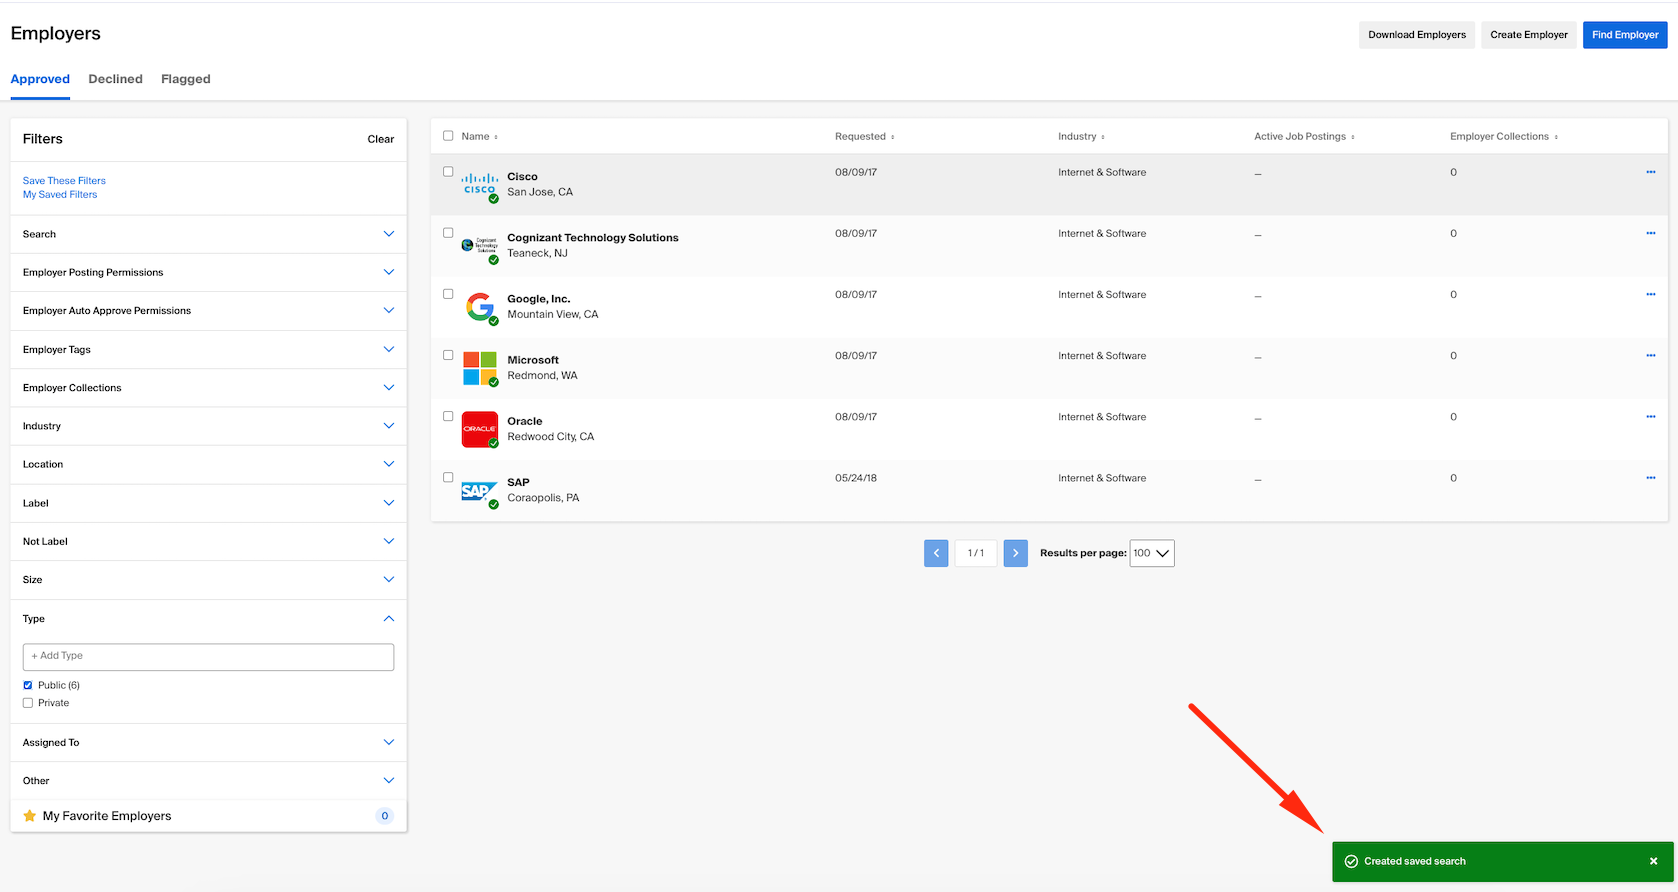Collapse the Type filter section
Viewport: 1678px width, 892px height.
coord(208,619)
